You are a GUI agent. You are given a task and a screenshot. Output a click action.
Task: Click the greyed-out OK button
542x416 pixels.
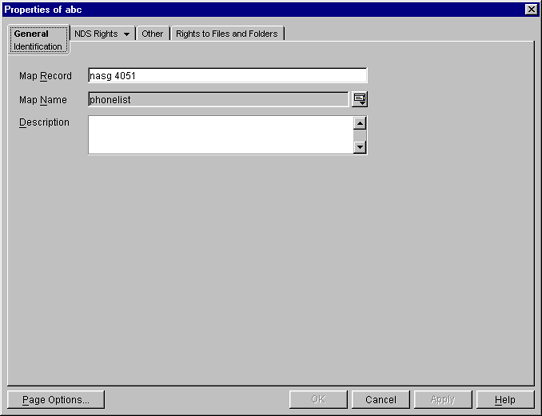coord(318,400)
